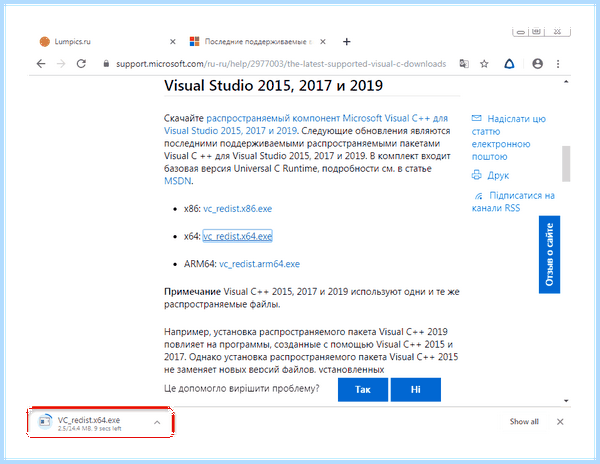Close the Microsoft support tab

coord(323,42)
